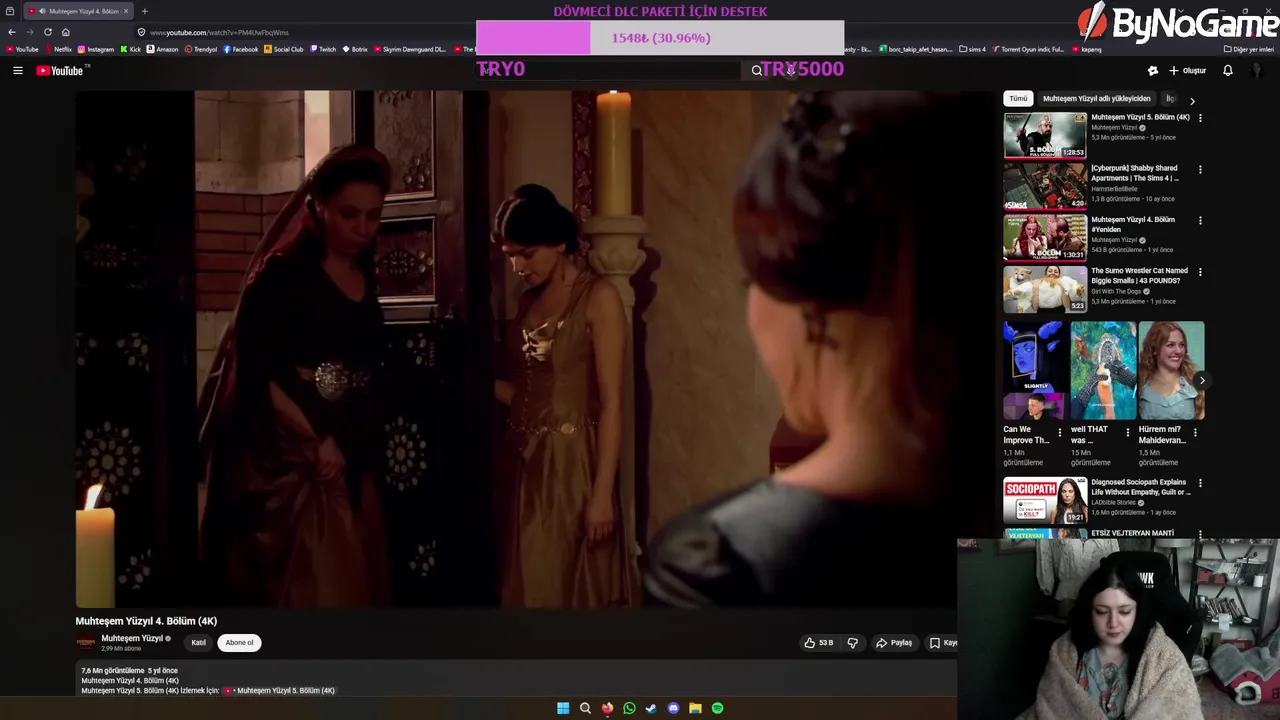Open the browser icon in the taskbar

click(607, 708)
